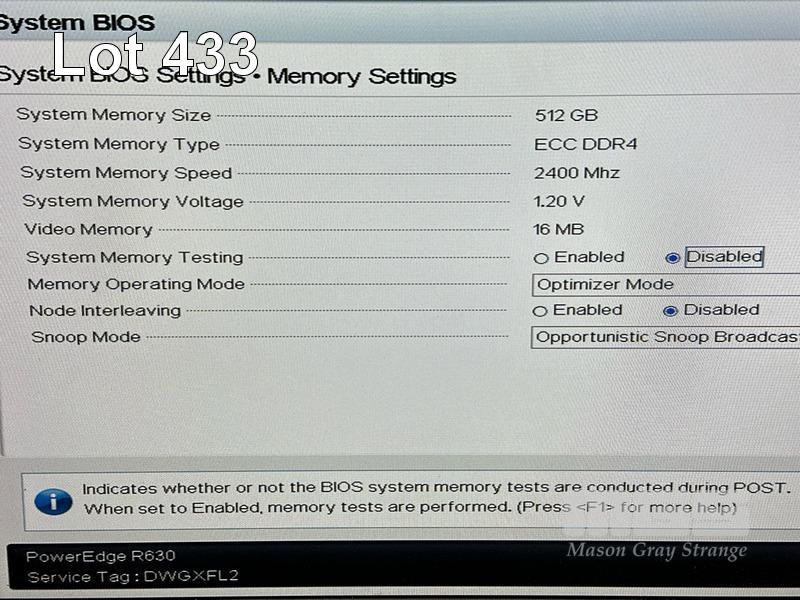Click the blue info icon in help panel

[54, 502]
